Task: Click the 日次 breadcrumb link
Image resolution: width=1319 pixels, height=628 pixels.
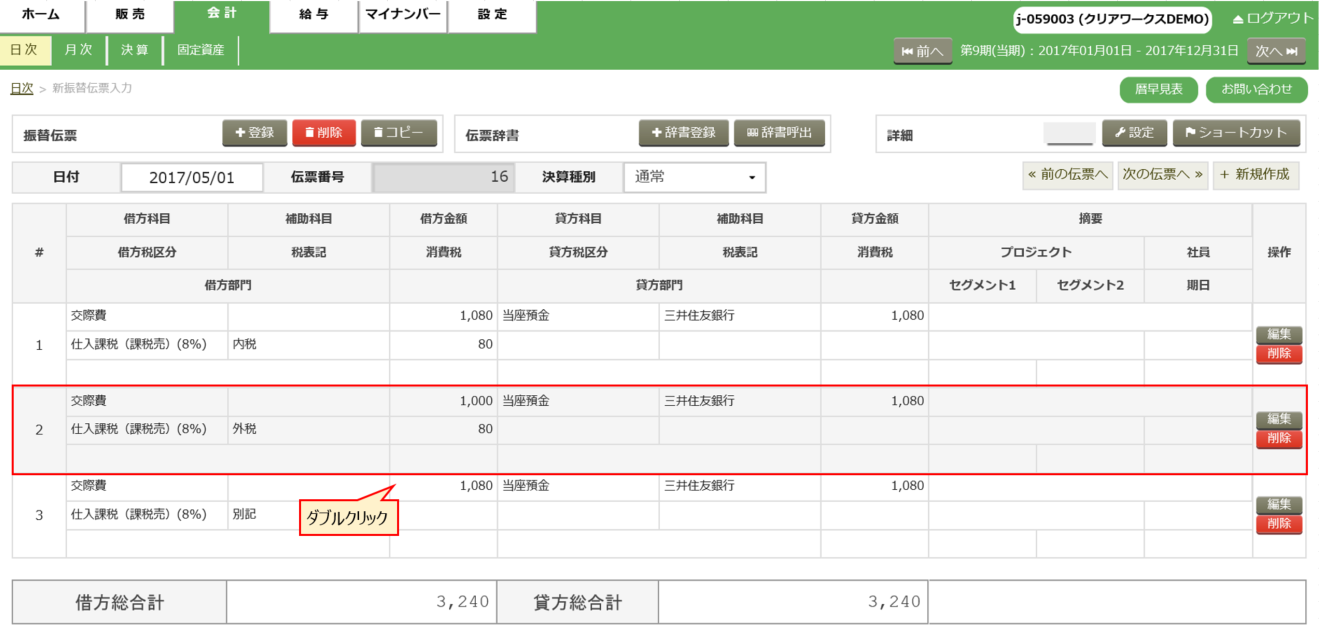Action: point(22,88)
